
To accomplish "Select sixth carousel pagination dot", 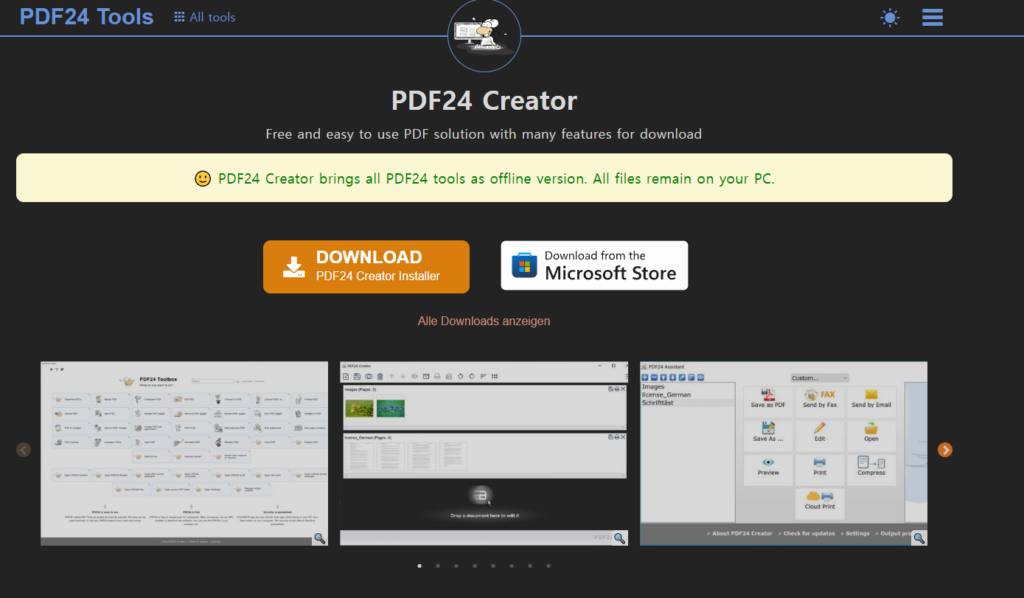I will click(511, 566).
